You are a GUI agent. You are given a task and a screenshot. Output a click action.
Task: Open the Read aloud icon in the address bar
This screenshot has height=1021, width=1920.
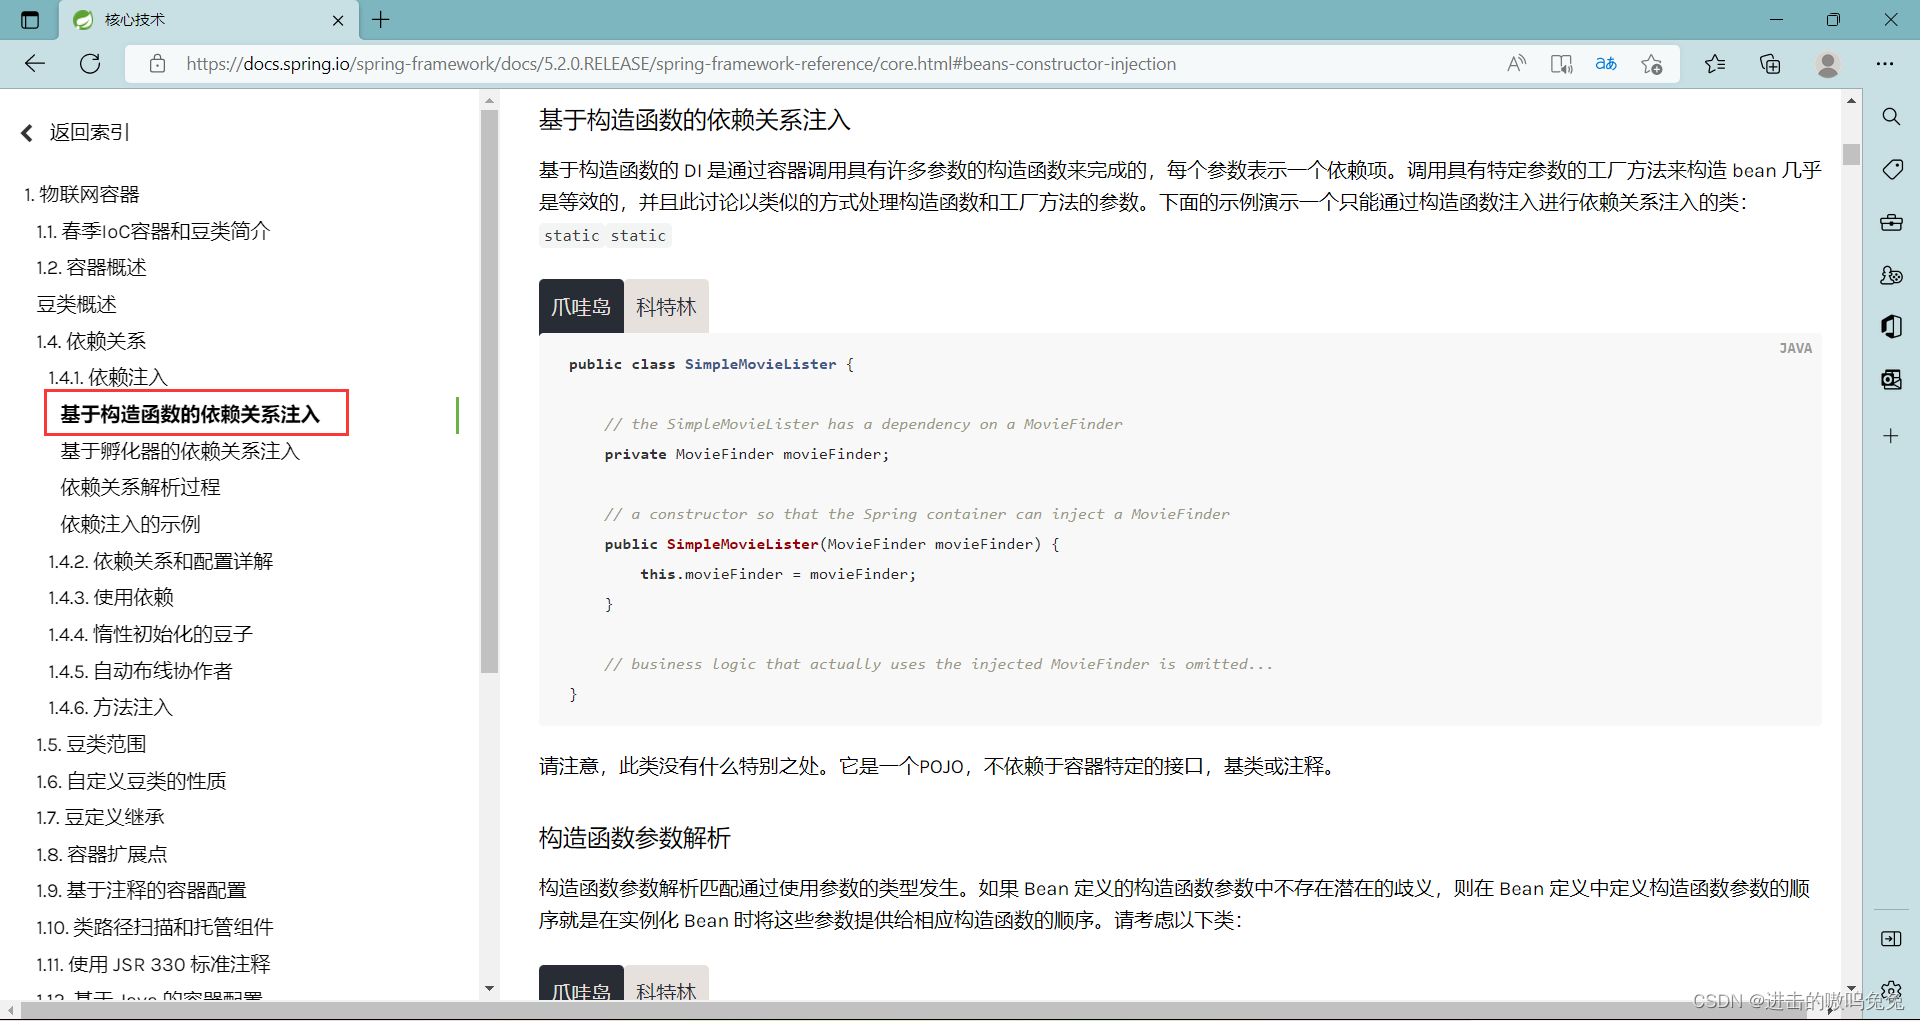point(1516,64)
